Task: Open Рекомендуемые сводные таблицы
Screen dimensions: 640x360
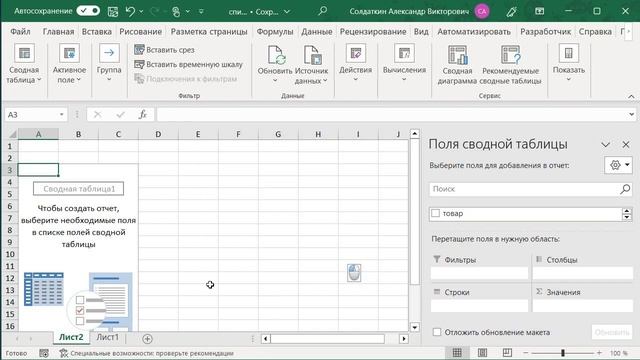Action: pyautogui.click(x=510, y=65)
